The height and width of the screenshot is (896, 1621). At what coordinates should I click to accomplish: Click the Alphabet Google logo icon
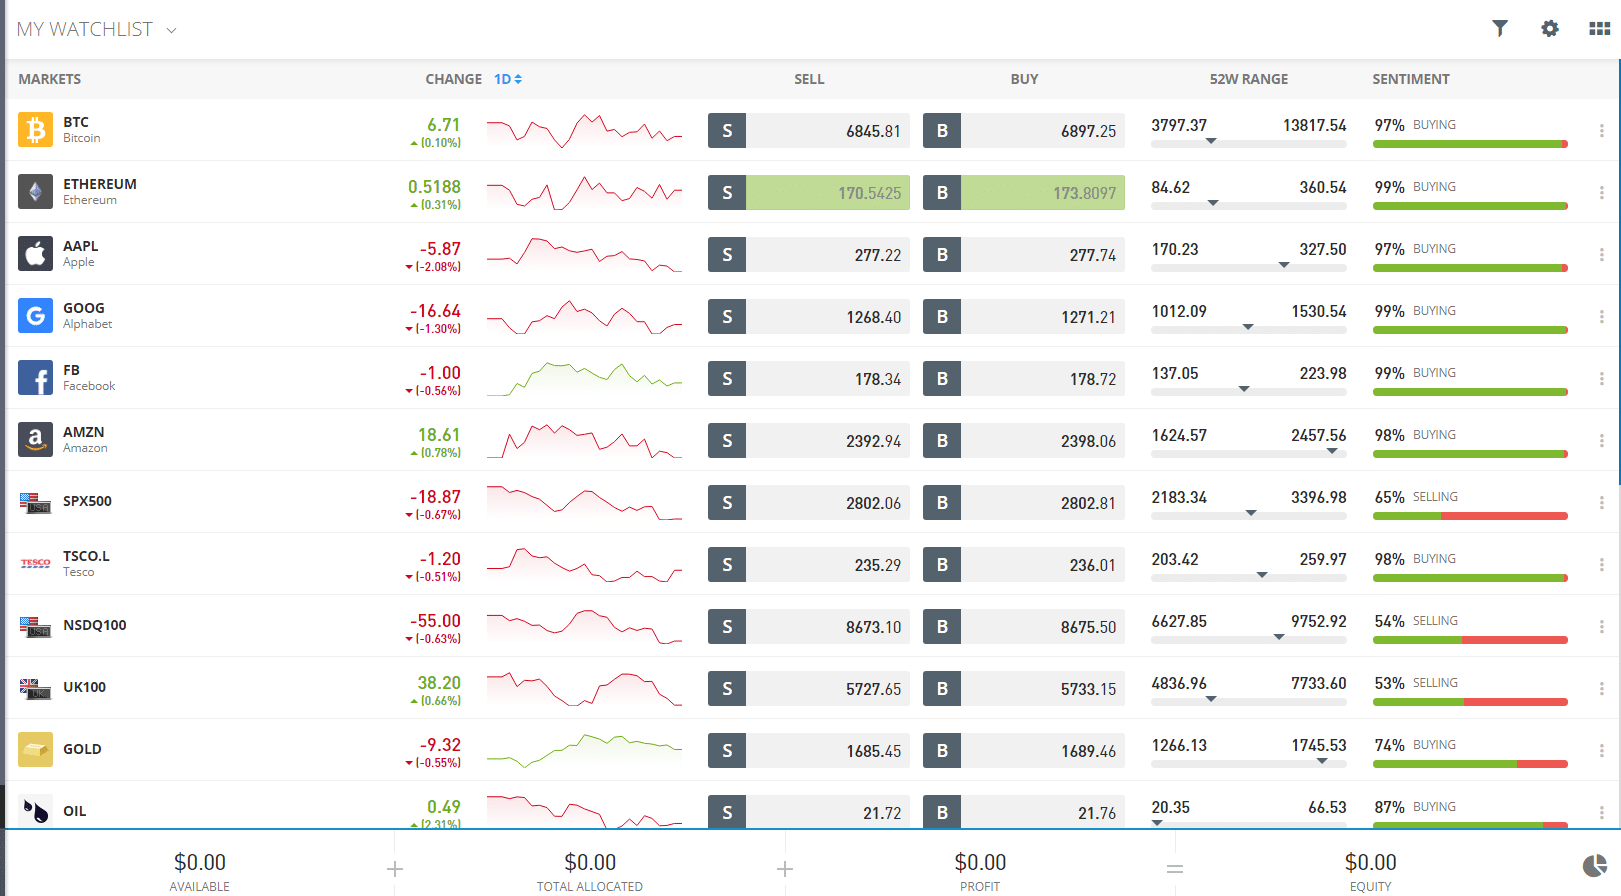coord(35,316)
